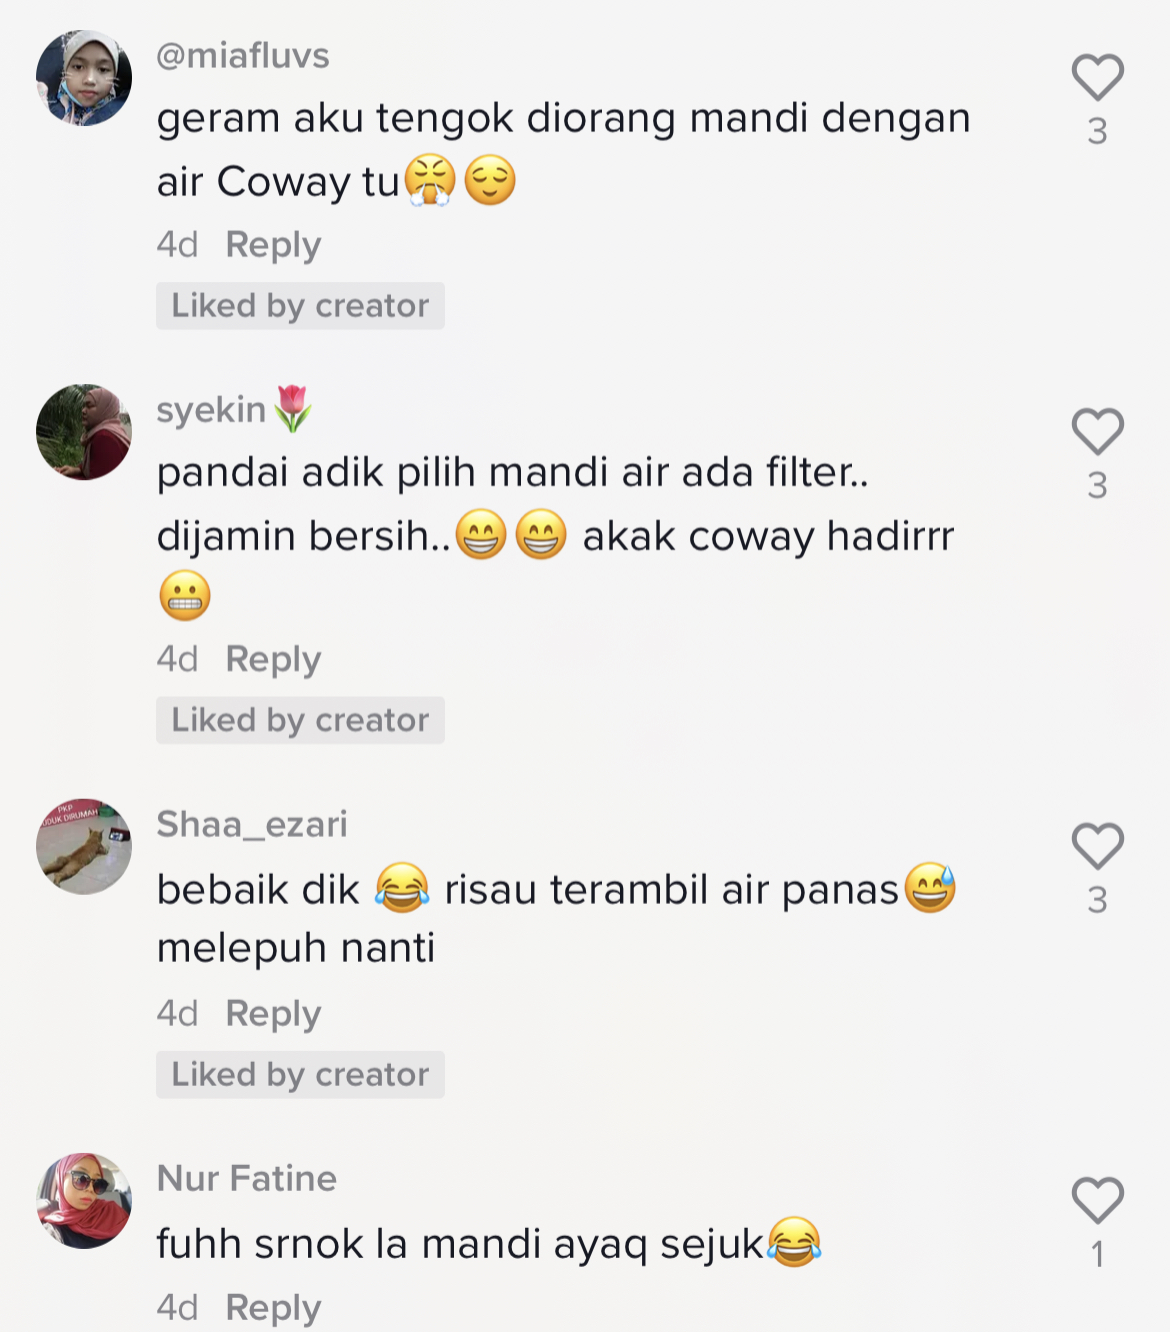Select comment text 'fuhh srnok la mandi ayaq sejuk'
This screenshot has width=1170, height=1332.
click(460, 1244)
